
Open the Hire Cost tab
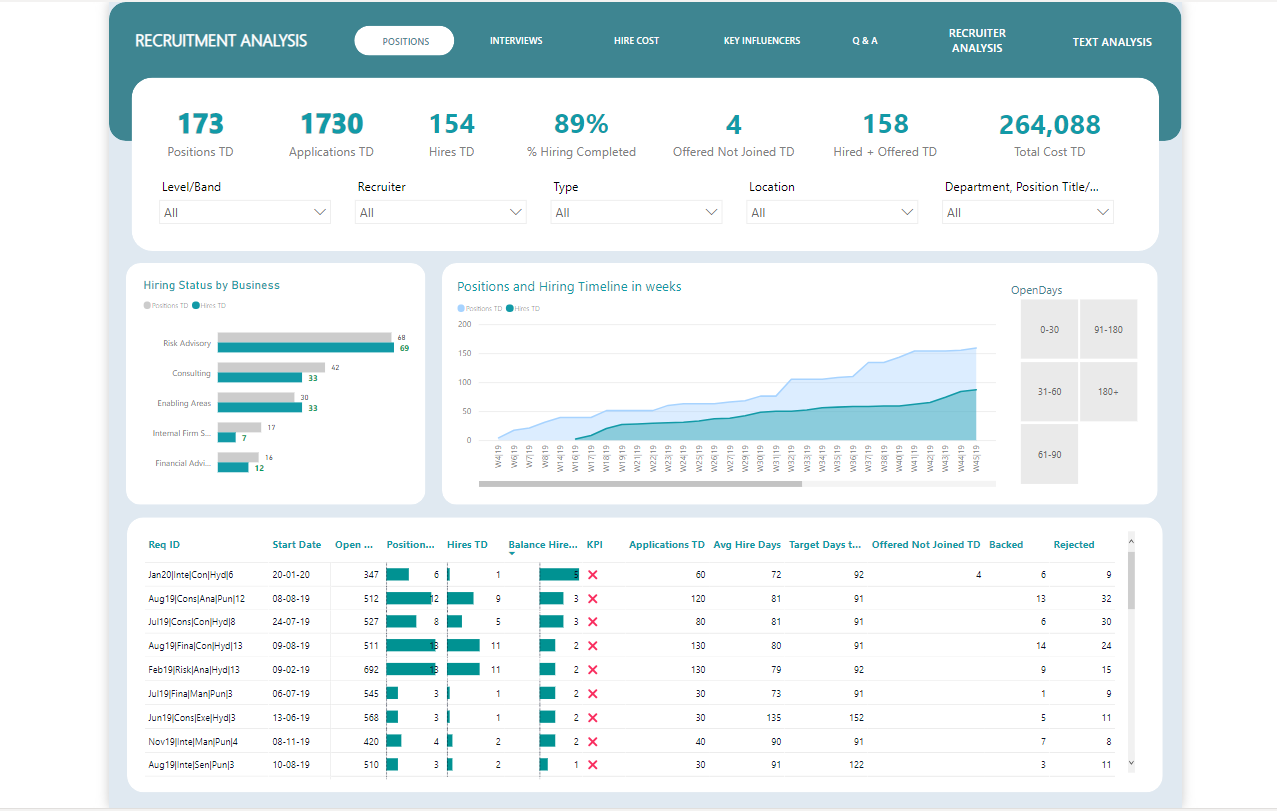tap(636, 41)
